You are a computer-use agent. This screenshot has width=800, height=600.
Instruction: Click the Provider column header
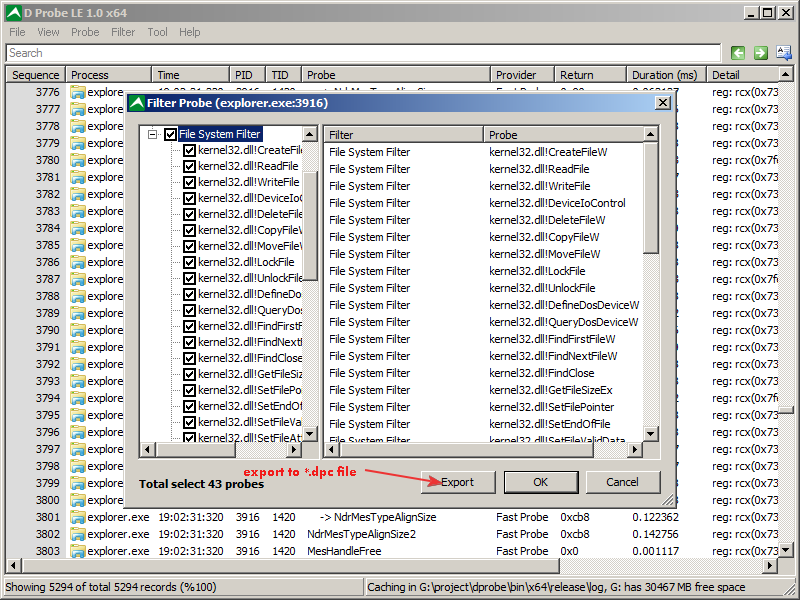coord(522,75)
